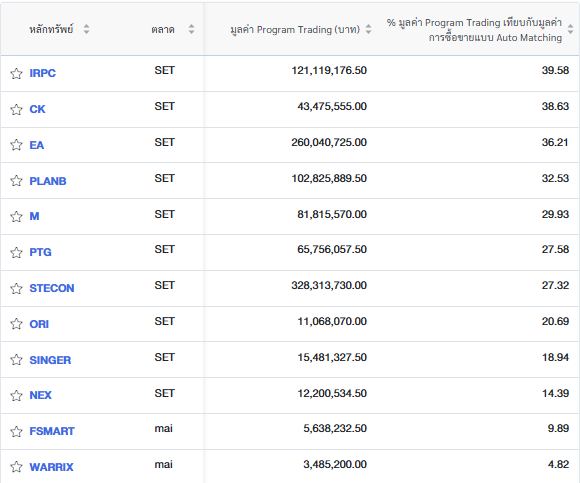Mark PTG with the star icon
The image size is (580, 483).
click(x=16, y=253)
